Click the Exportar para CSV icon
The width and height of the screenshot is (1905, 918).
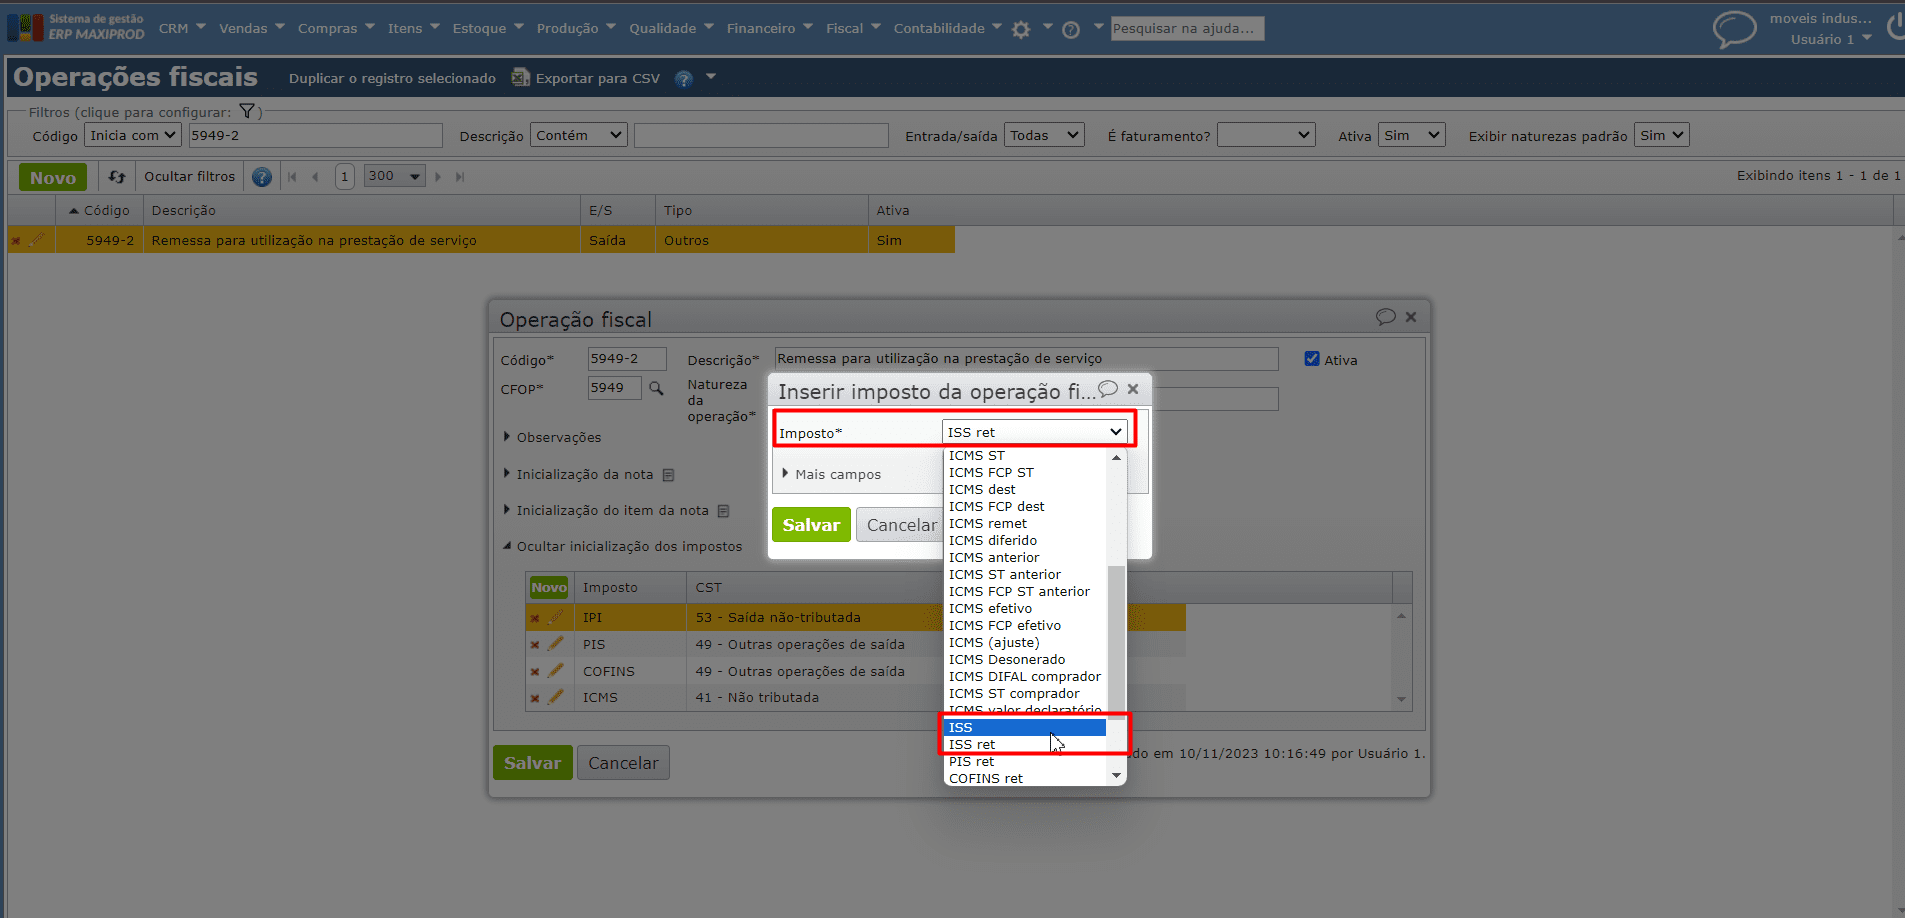pyautogui.click(x=520, y=77)
